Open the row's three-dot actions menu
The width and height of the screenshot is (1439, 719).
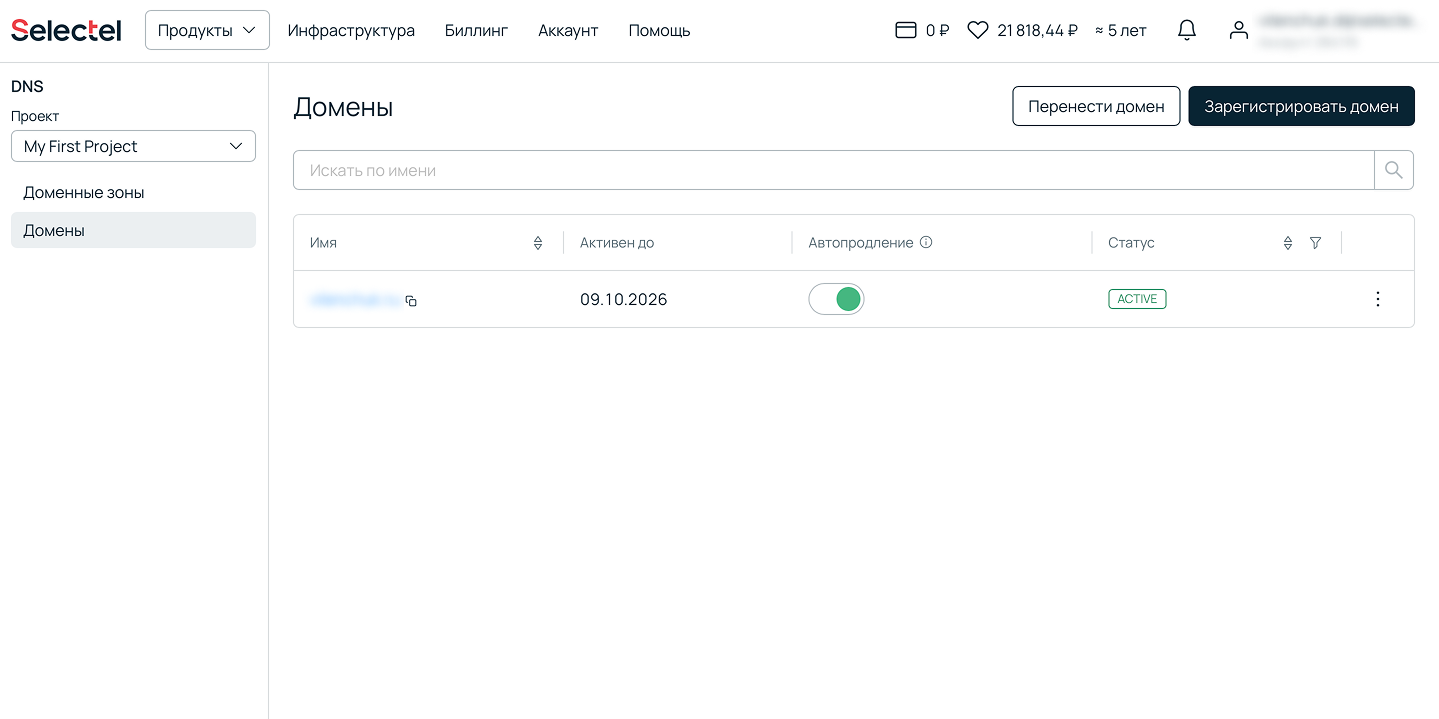(1377, 299)
